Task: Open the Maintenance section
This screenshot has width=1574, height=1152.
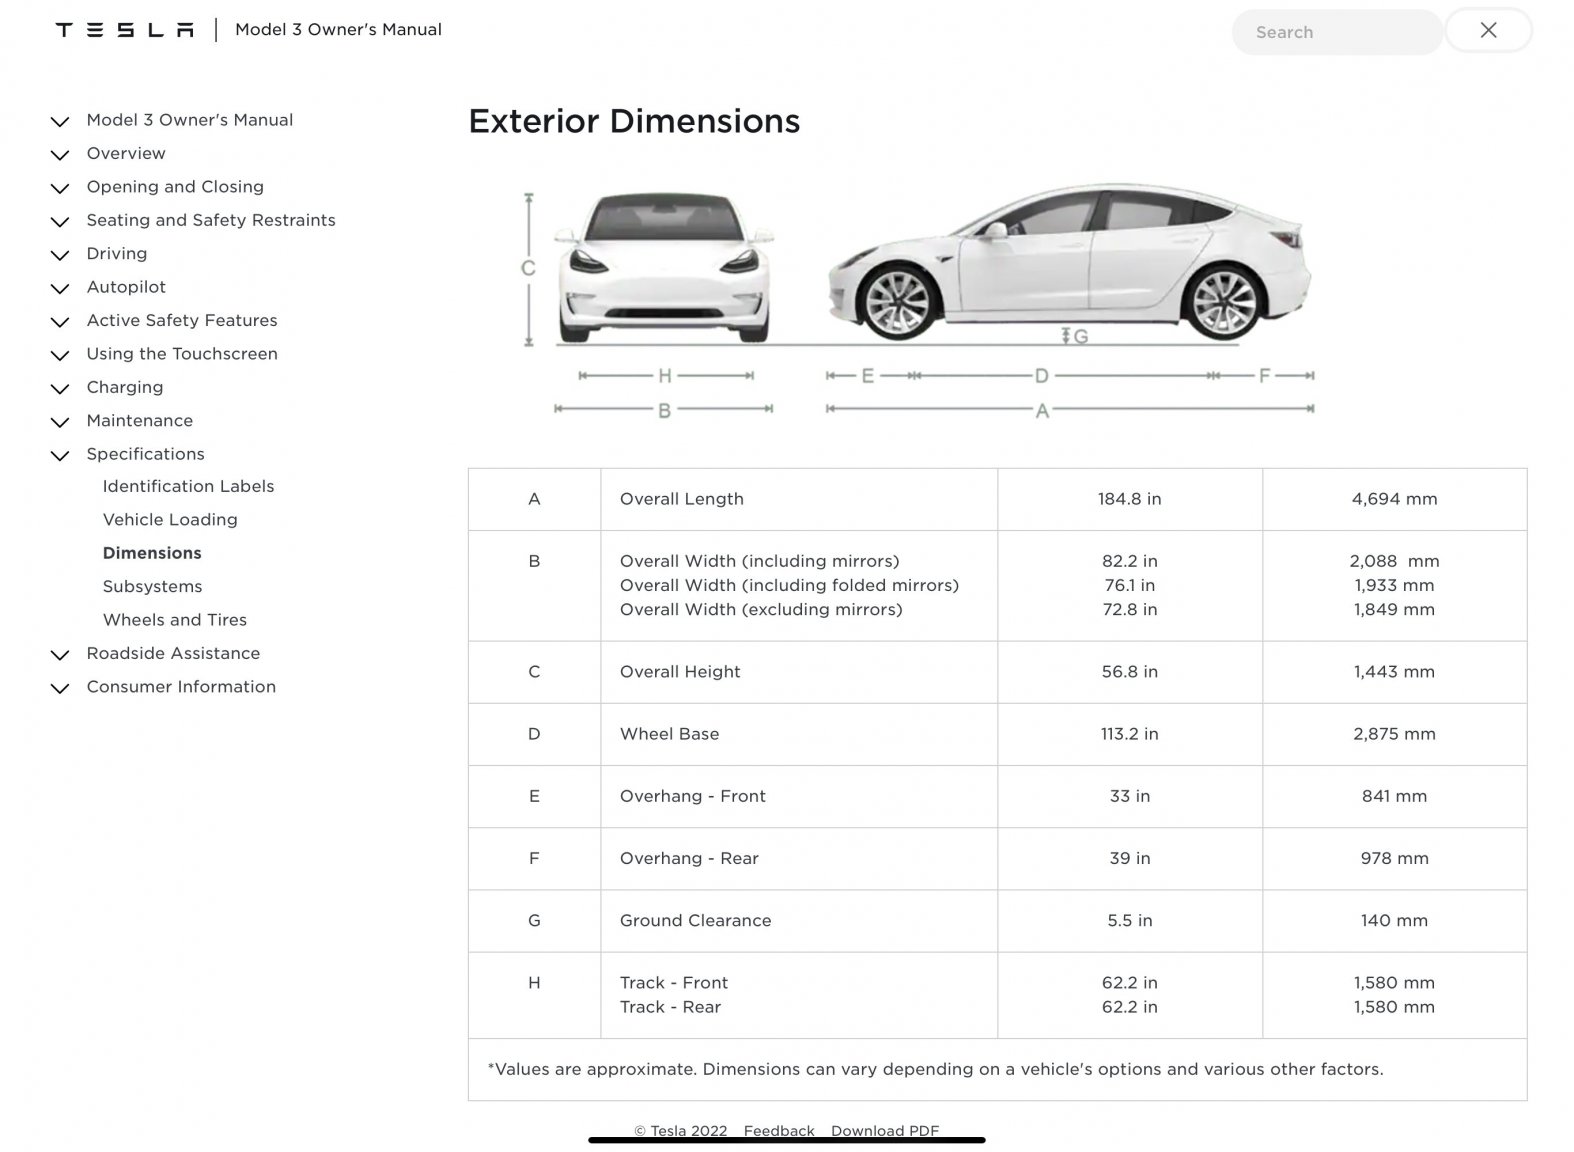Action: (x=139, y=421)
